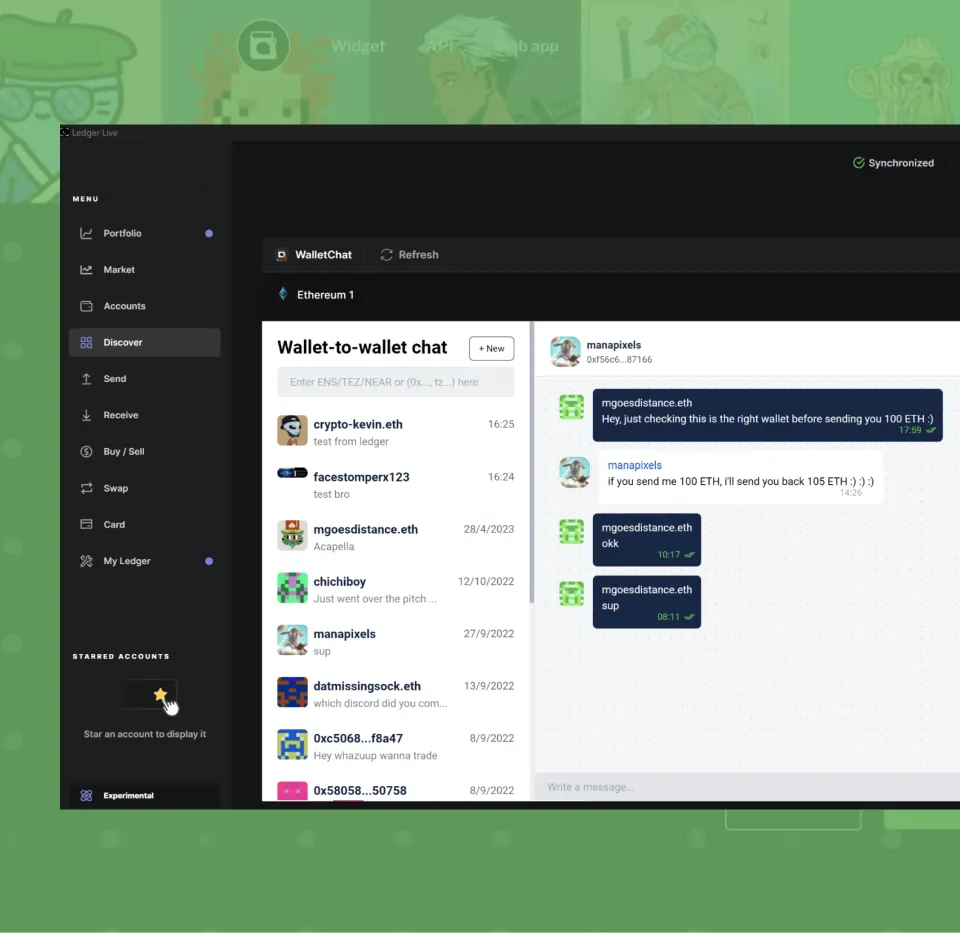Click Widget in the background page header

[x=358, y=46]
